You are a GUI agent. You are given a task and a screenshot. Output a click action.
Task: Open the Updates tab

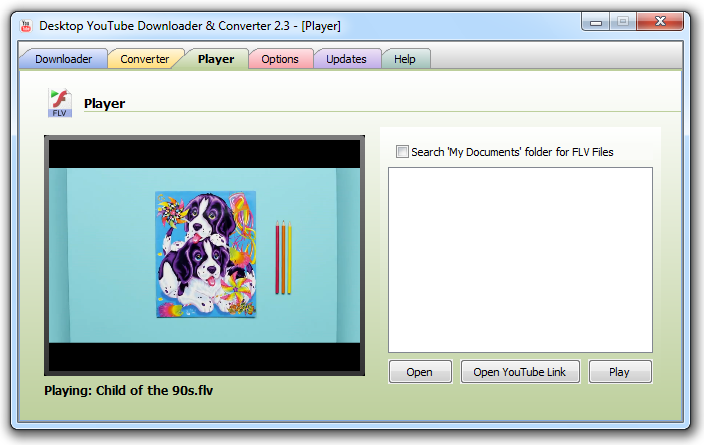point(346,59)
